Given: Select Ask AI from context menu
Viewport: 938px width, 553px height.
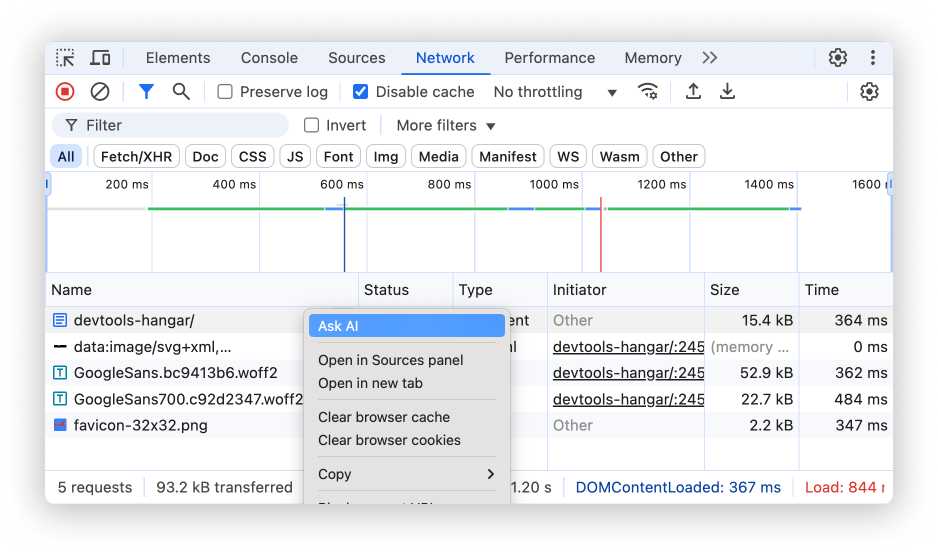Looking at the screenshot, I should point(406,326).
